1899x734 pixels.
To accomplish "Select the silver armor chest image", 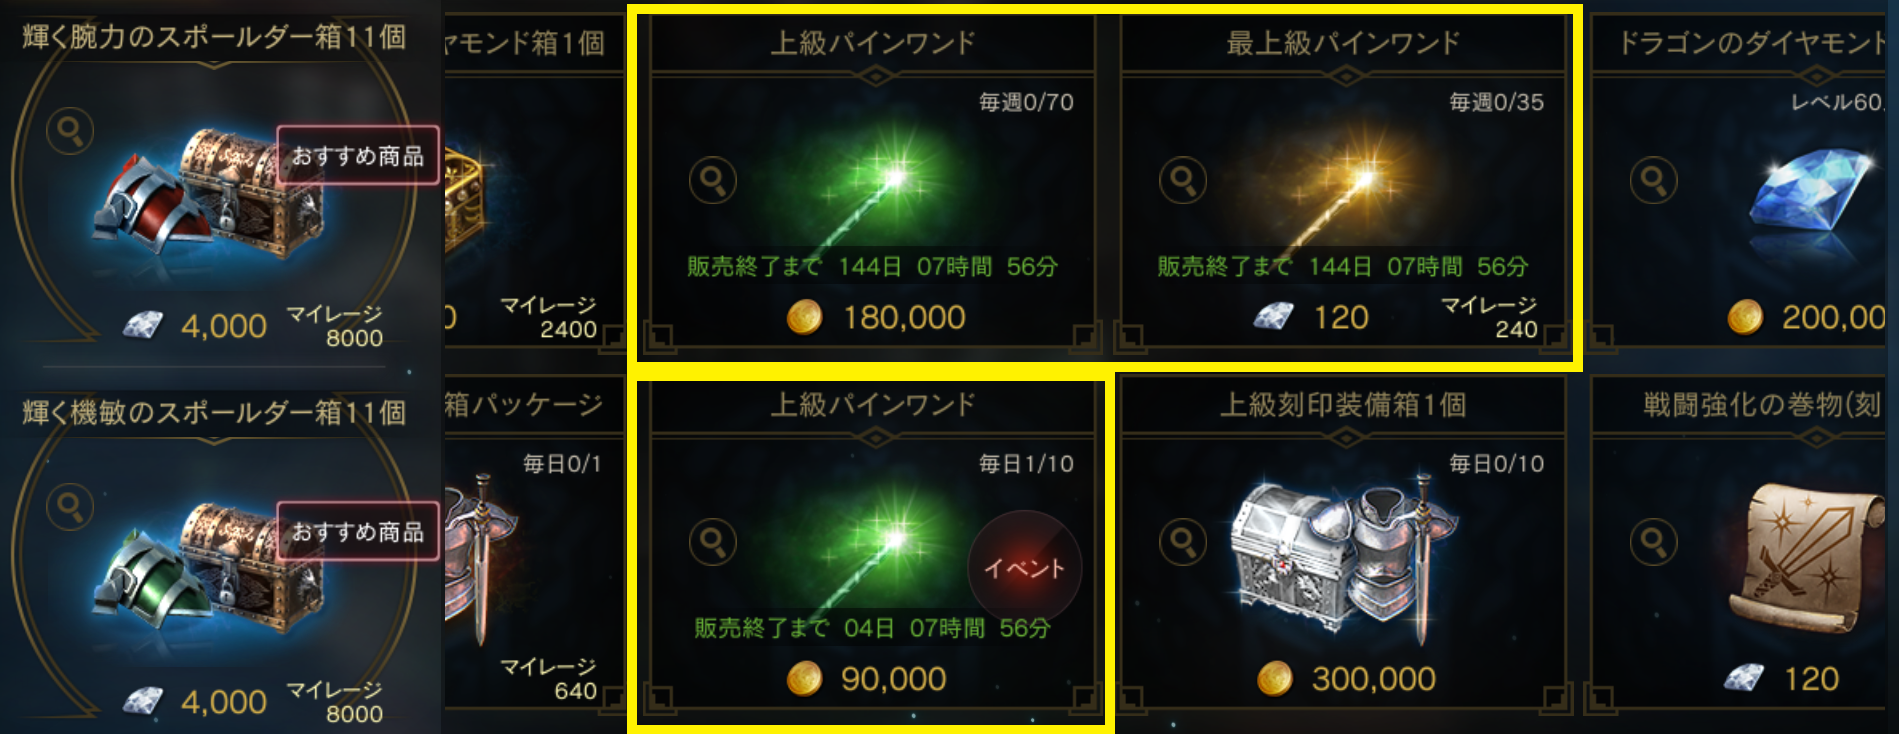I will click(x=1340, y=555).
